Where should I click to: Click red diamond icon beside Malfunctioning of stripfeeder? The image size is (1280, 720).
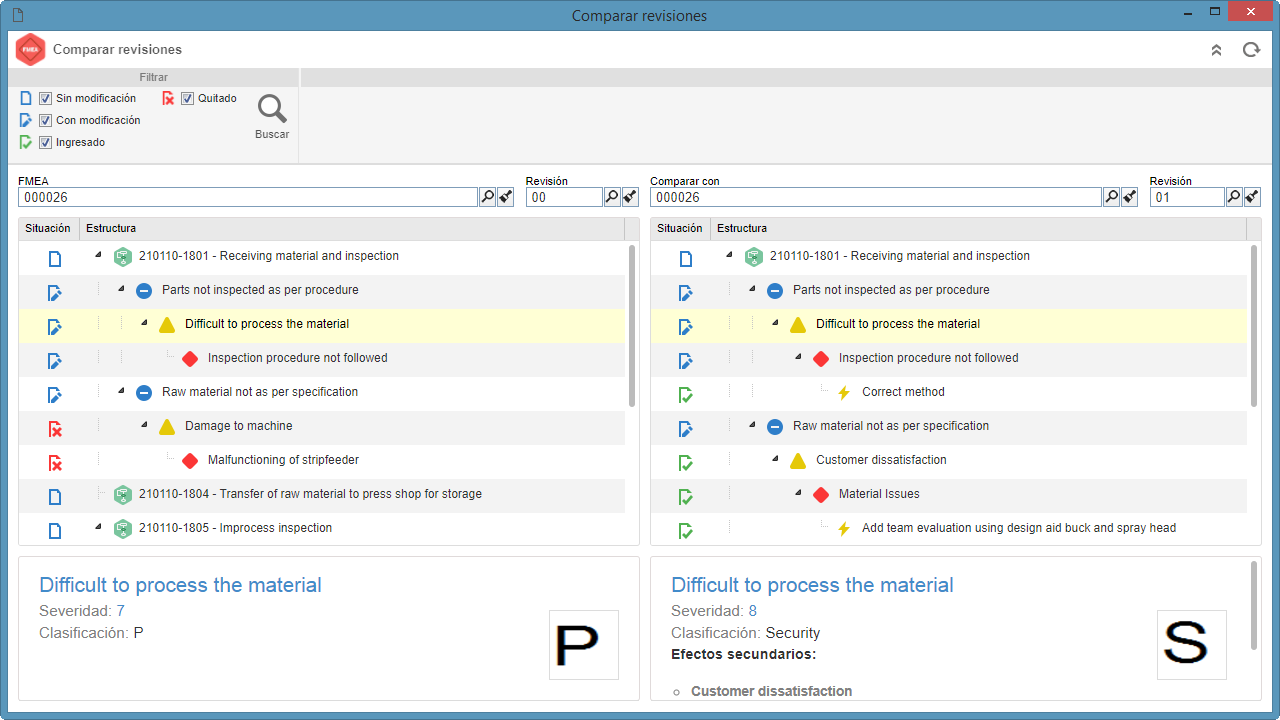(x=190, y=460)
